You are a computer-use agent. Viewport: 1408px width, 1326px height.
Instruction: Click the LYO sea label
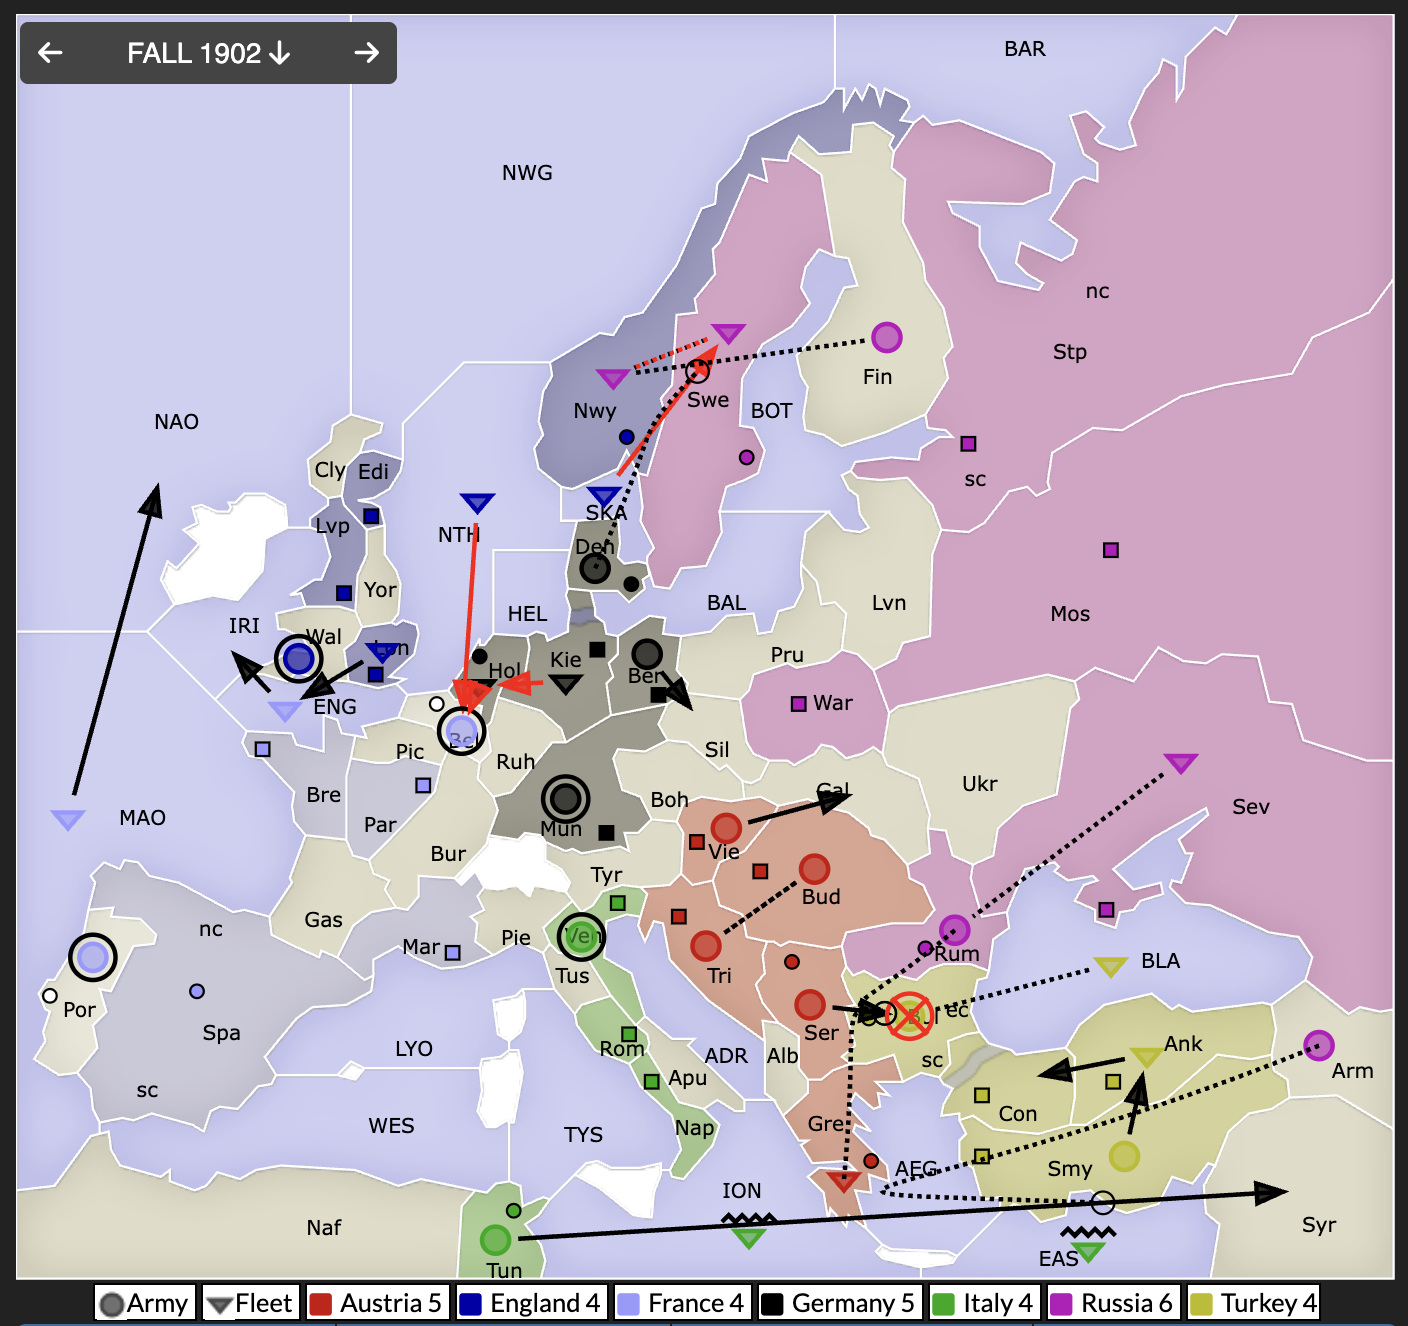[414, 1049]
